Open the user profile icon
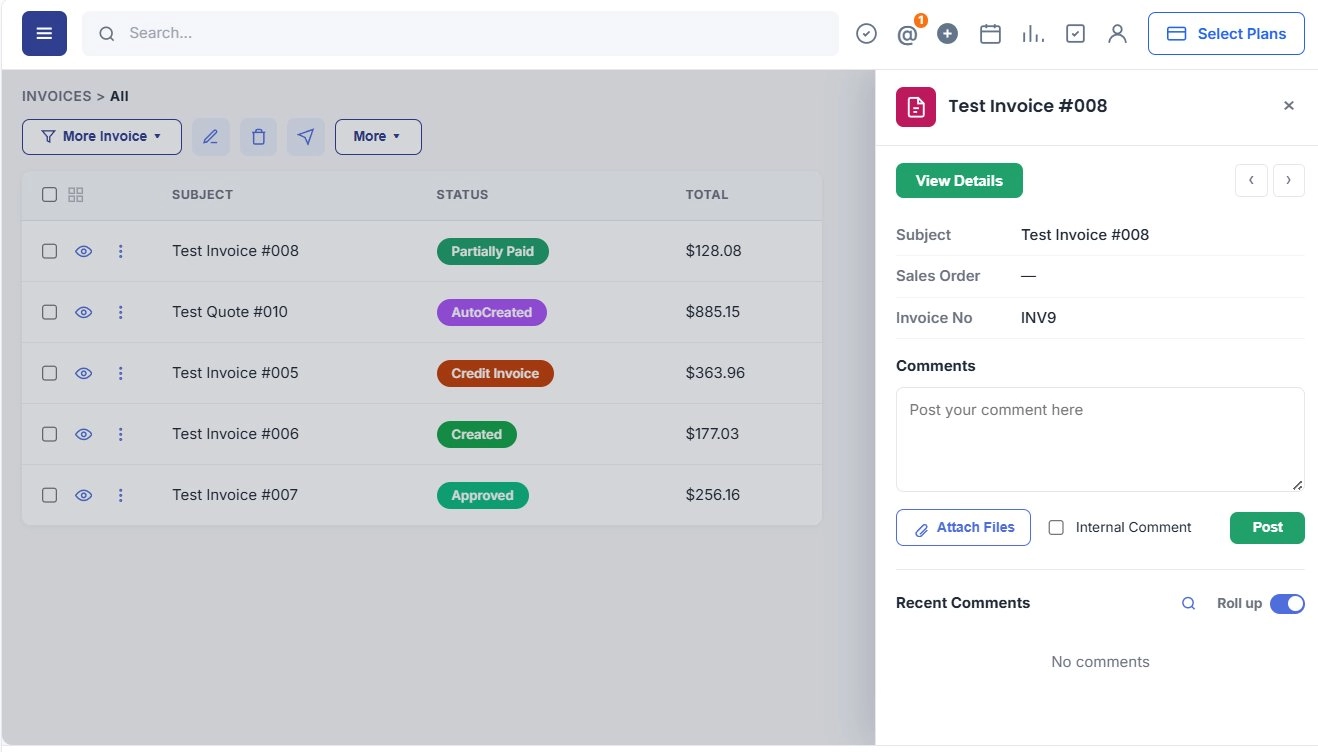This screenshot has height=752, width=1318. (x=1117, y=34)
